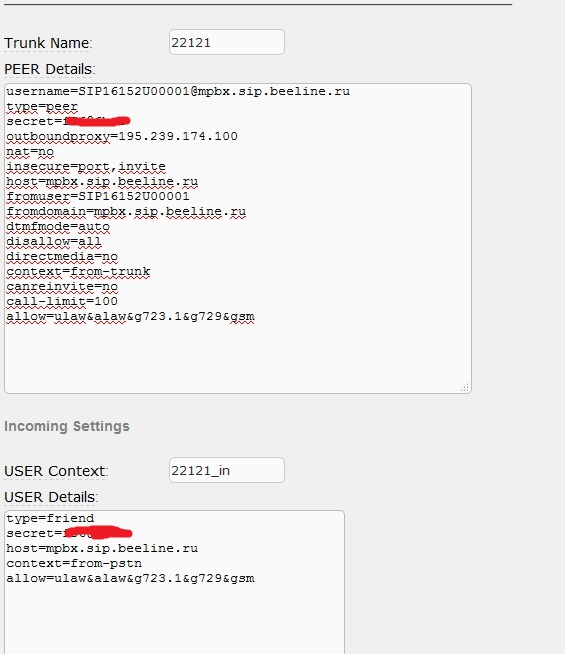Click the outboundproxy line in PEER Details
The height and width of the screenshot is (654, 565).
(122, 136)
